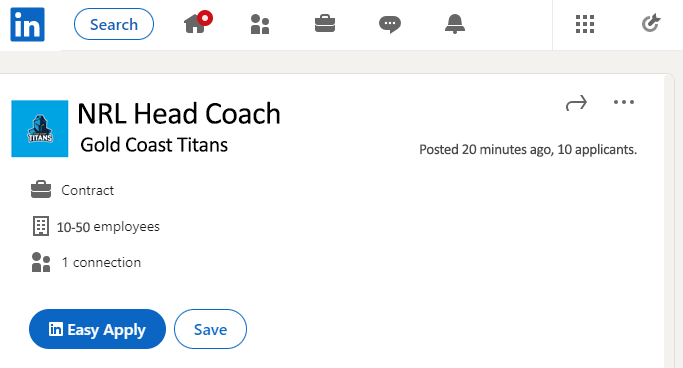Save this job posting
Screen dimensions: 683x368
click(210, 329)
